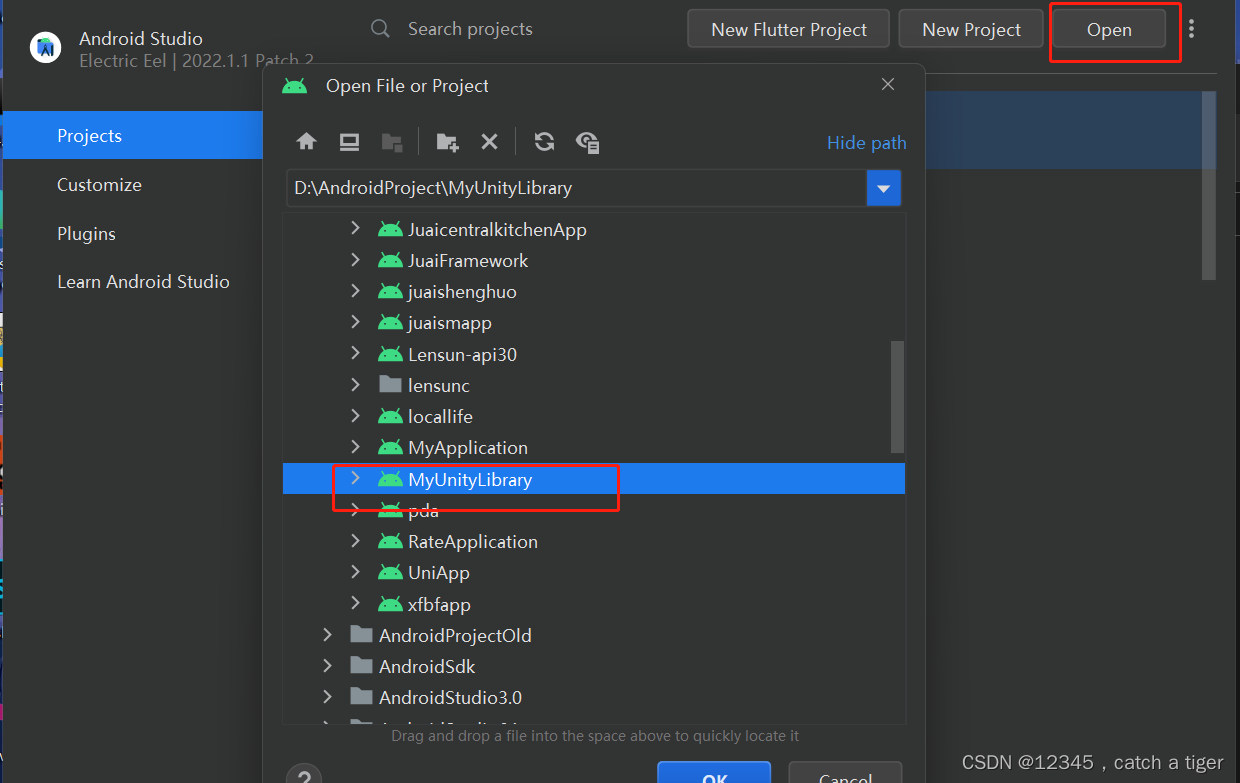Screen dimensions: 1240x783
Task: Click the folder icon next to lensunc
Action: 390,385
